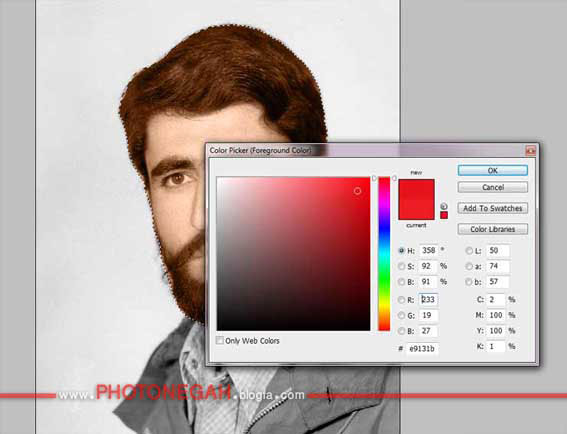Screen dimensions: 567x434
Task: Click inside the saturation-brightness color field
Action: 293,254
